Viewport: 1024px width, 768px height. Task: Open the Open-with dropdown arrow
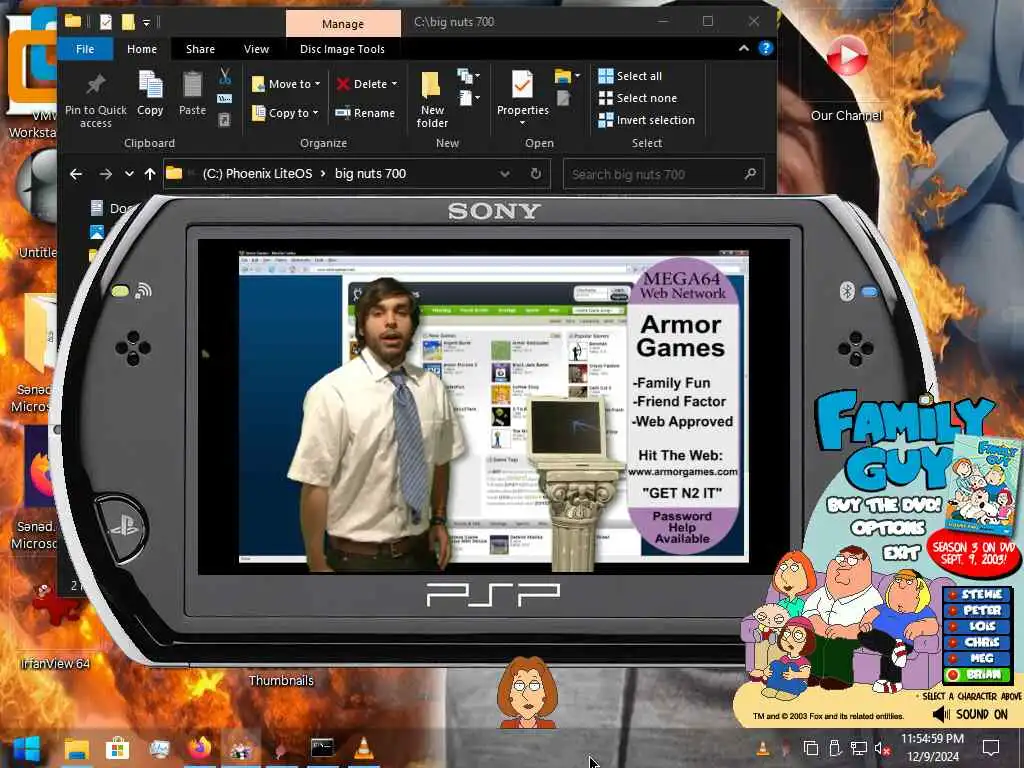[x=578, y=76]
